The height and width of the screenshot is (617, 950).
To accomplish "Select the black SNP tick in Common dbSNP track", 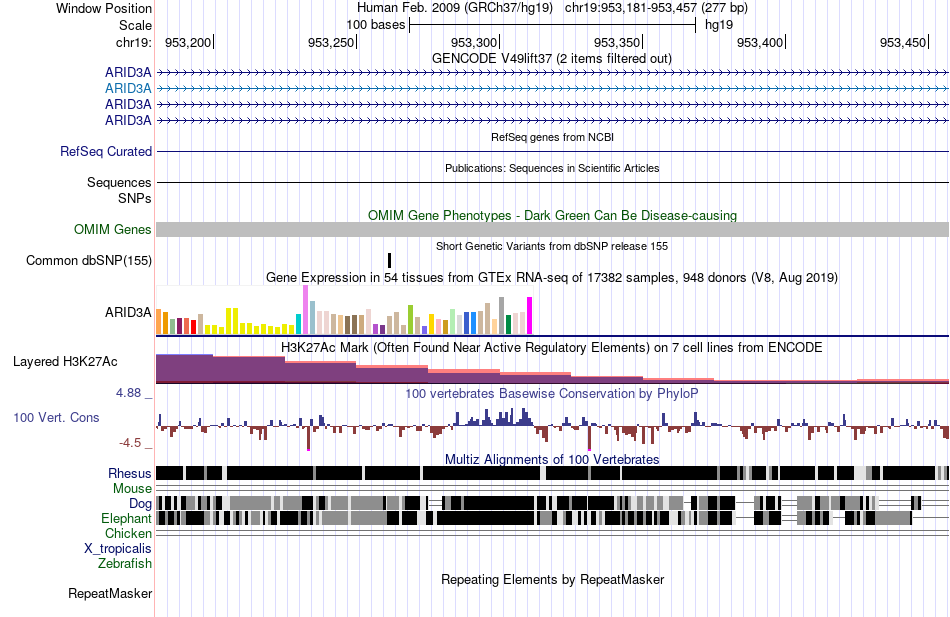I will pyautogui.click(x=389, y=261).
